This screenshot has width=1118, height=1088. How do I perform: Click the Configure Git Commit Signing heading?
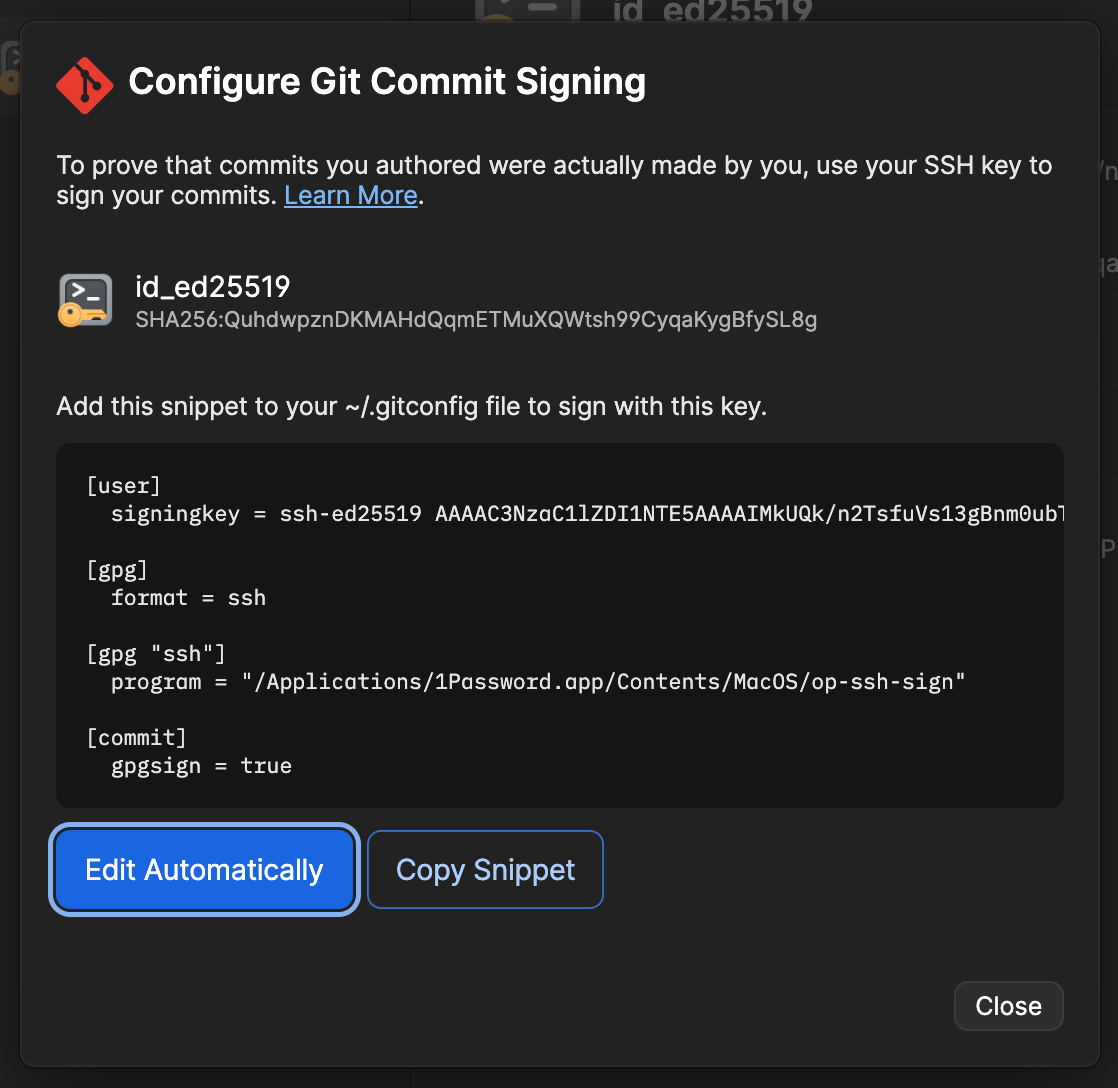pyautogui.click(x=387, y=82)
